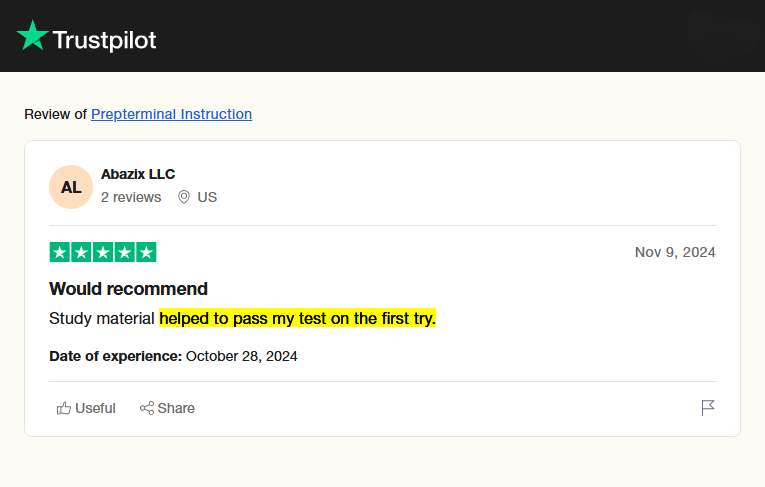
Task: Click the thumbs-up Useful icon
Action: (x=64, y=408)
